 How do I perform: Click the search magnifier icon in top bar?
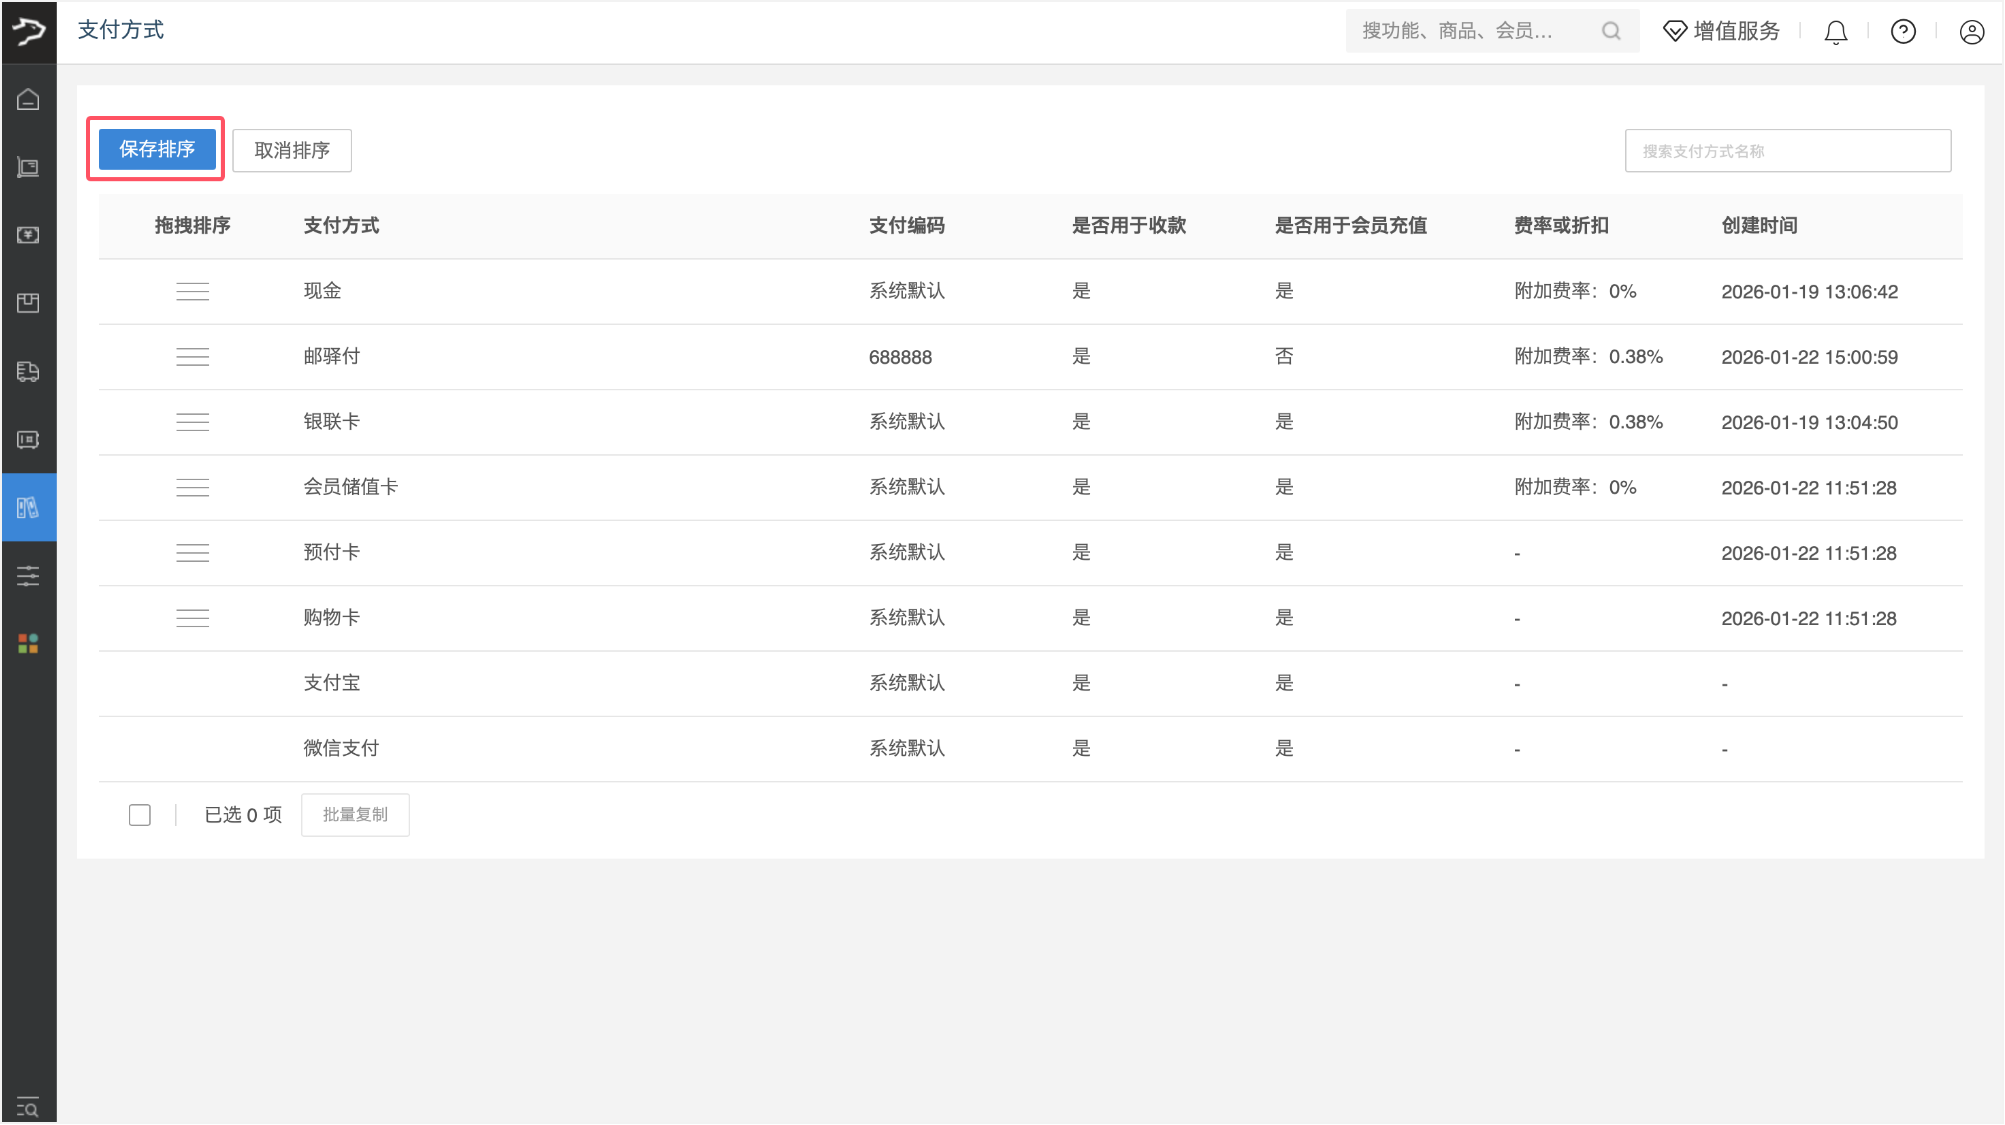pos(1610,31)
